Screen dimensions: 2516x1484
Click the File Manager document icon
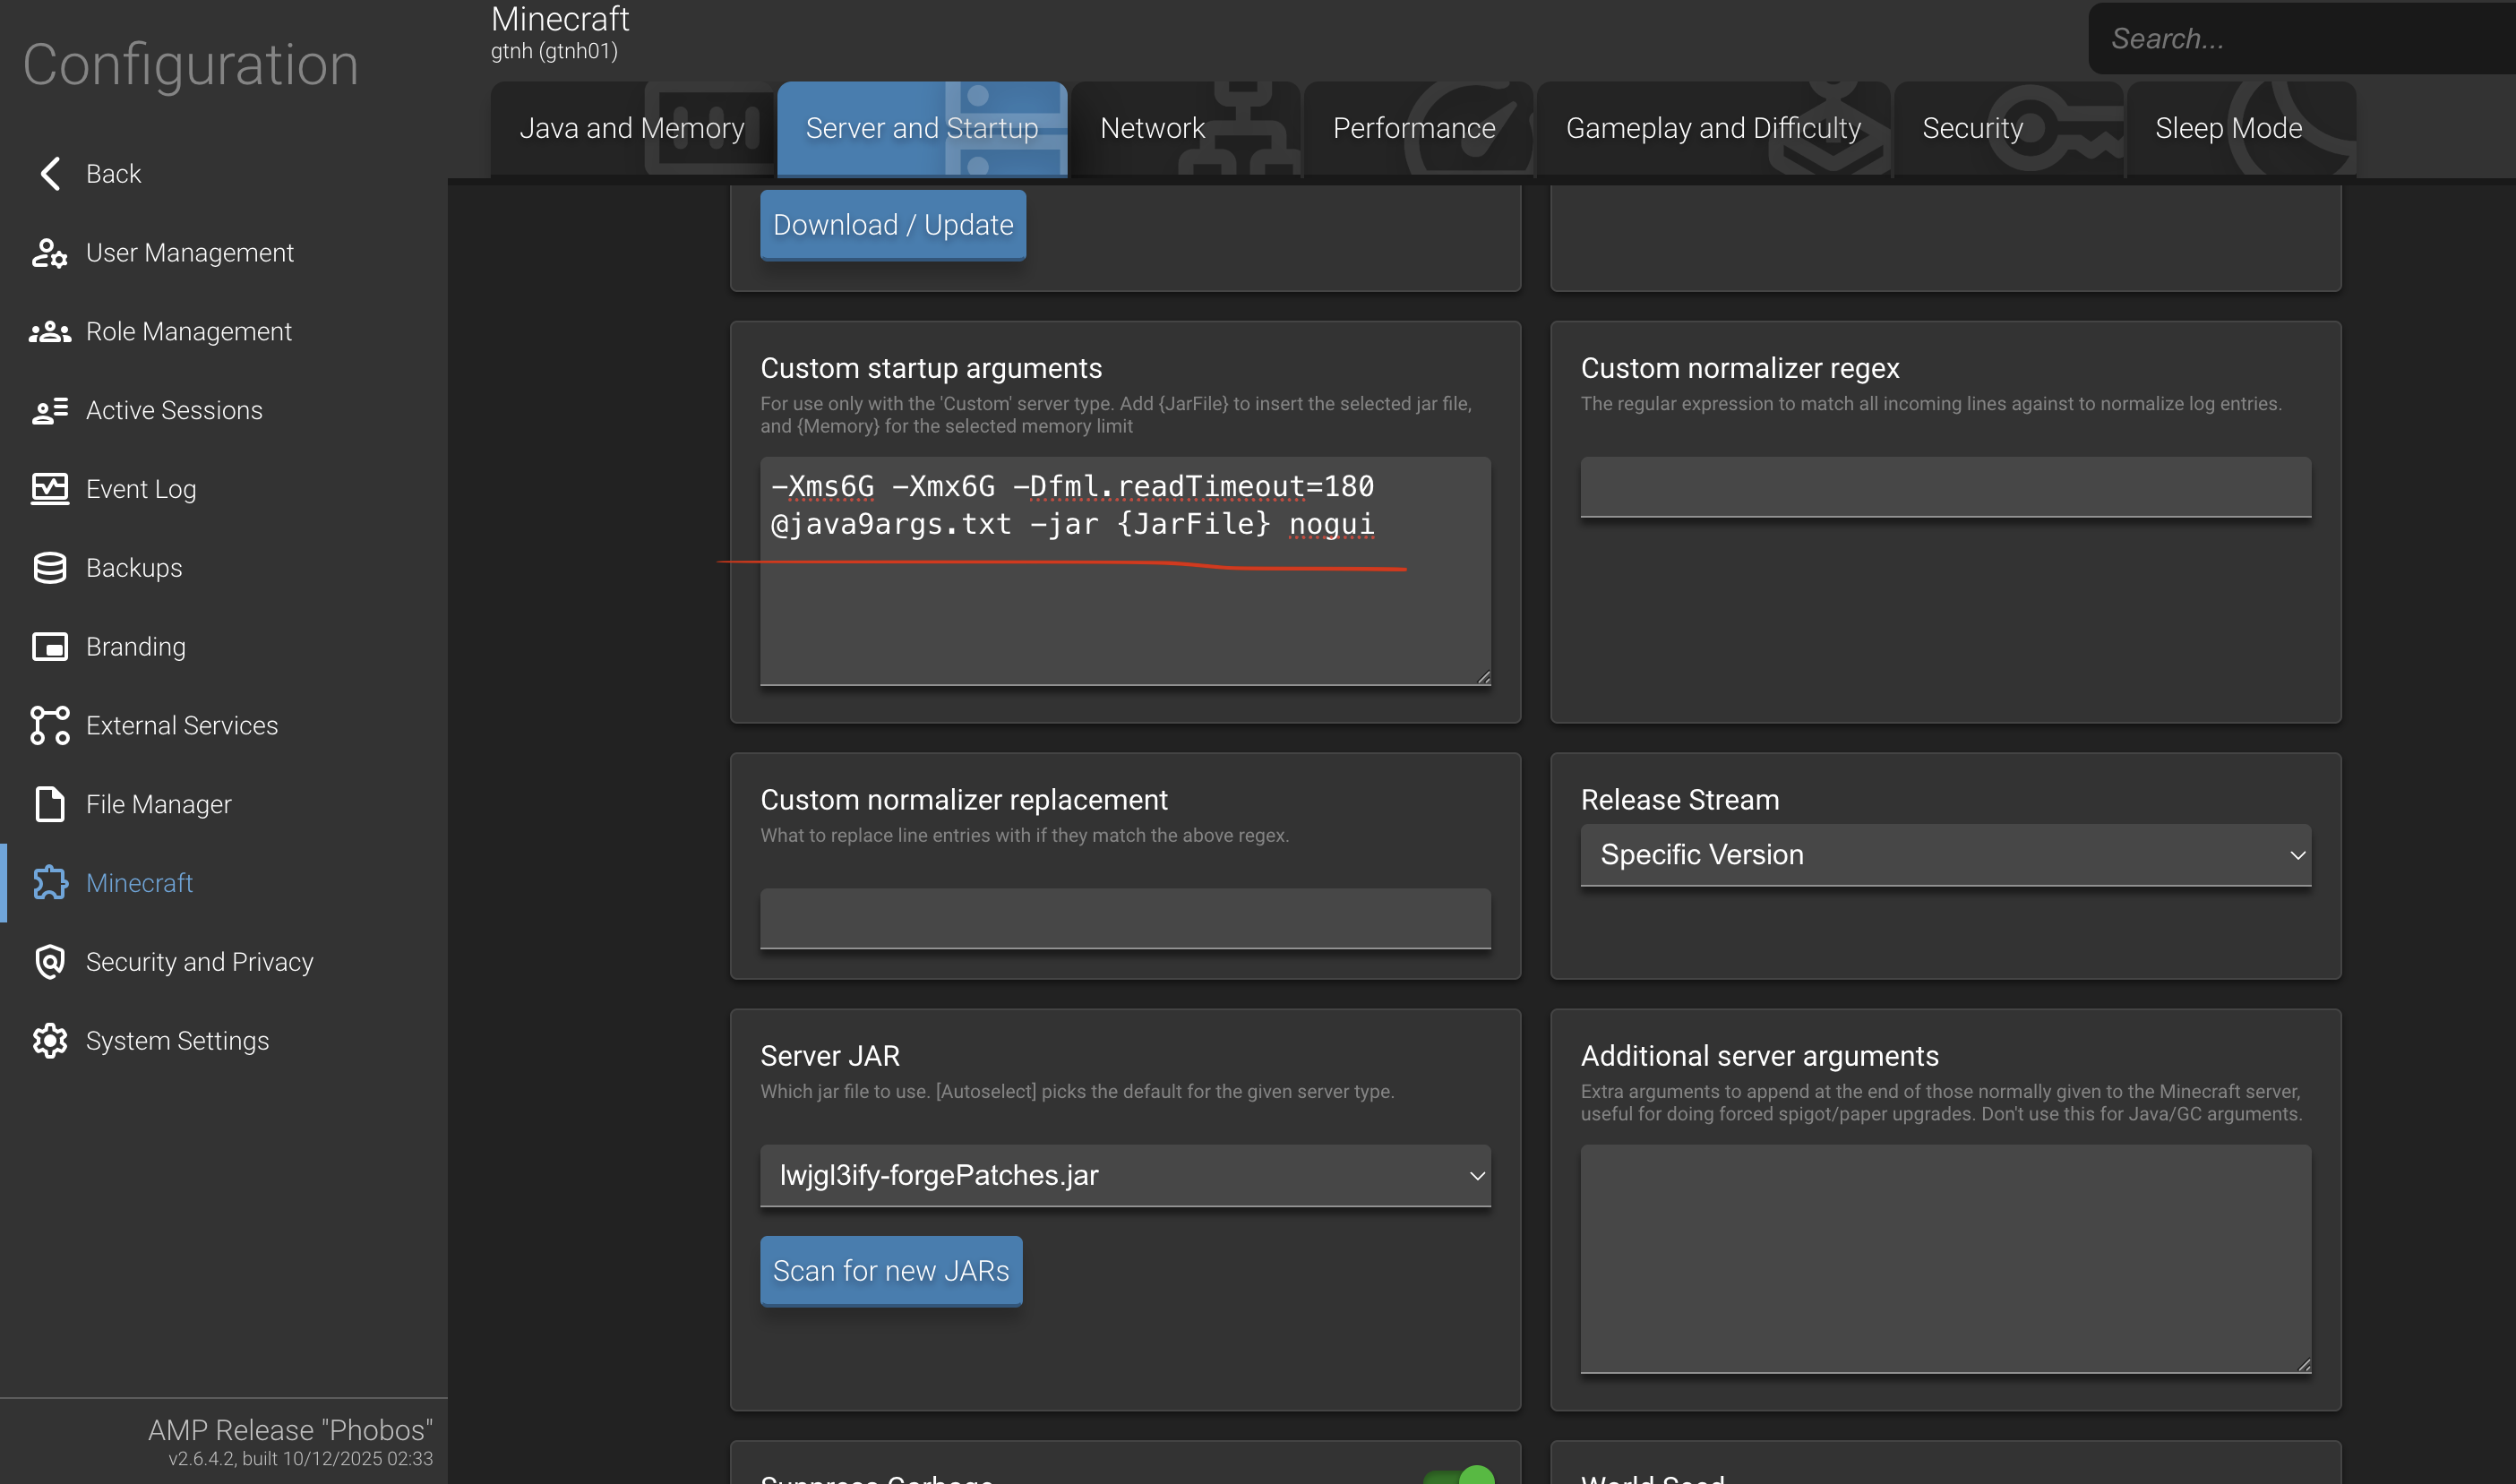point(50,804)
